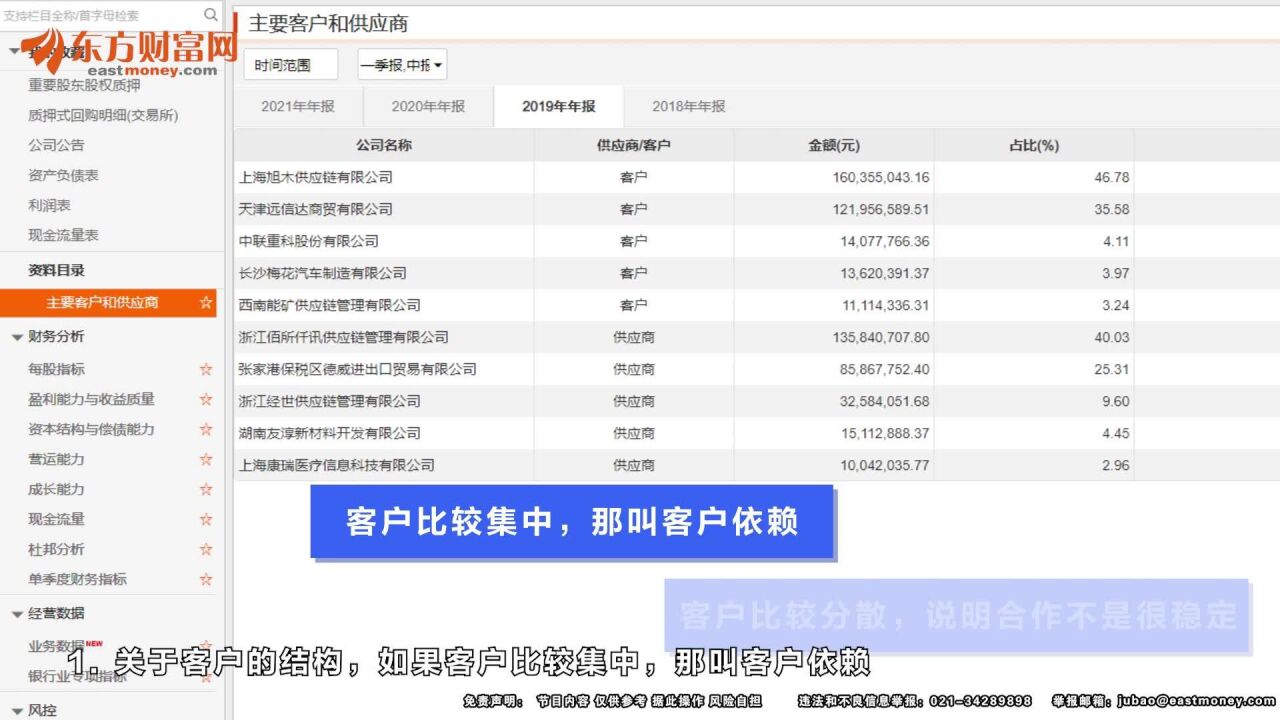The width and height of the screenshot is (1280, 720).
Task: Click 张家港保税区德威进出口贸易有限公司 row name
Action: [x=358, y=369]
